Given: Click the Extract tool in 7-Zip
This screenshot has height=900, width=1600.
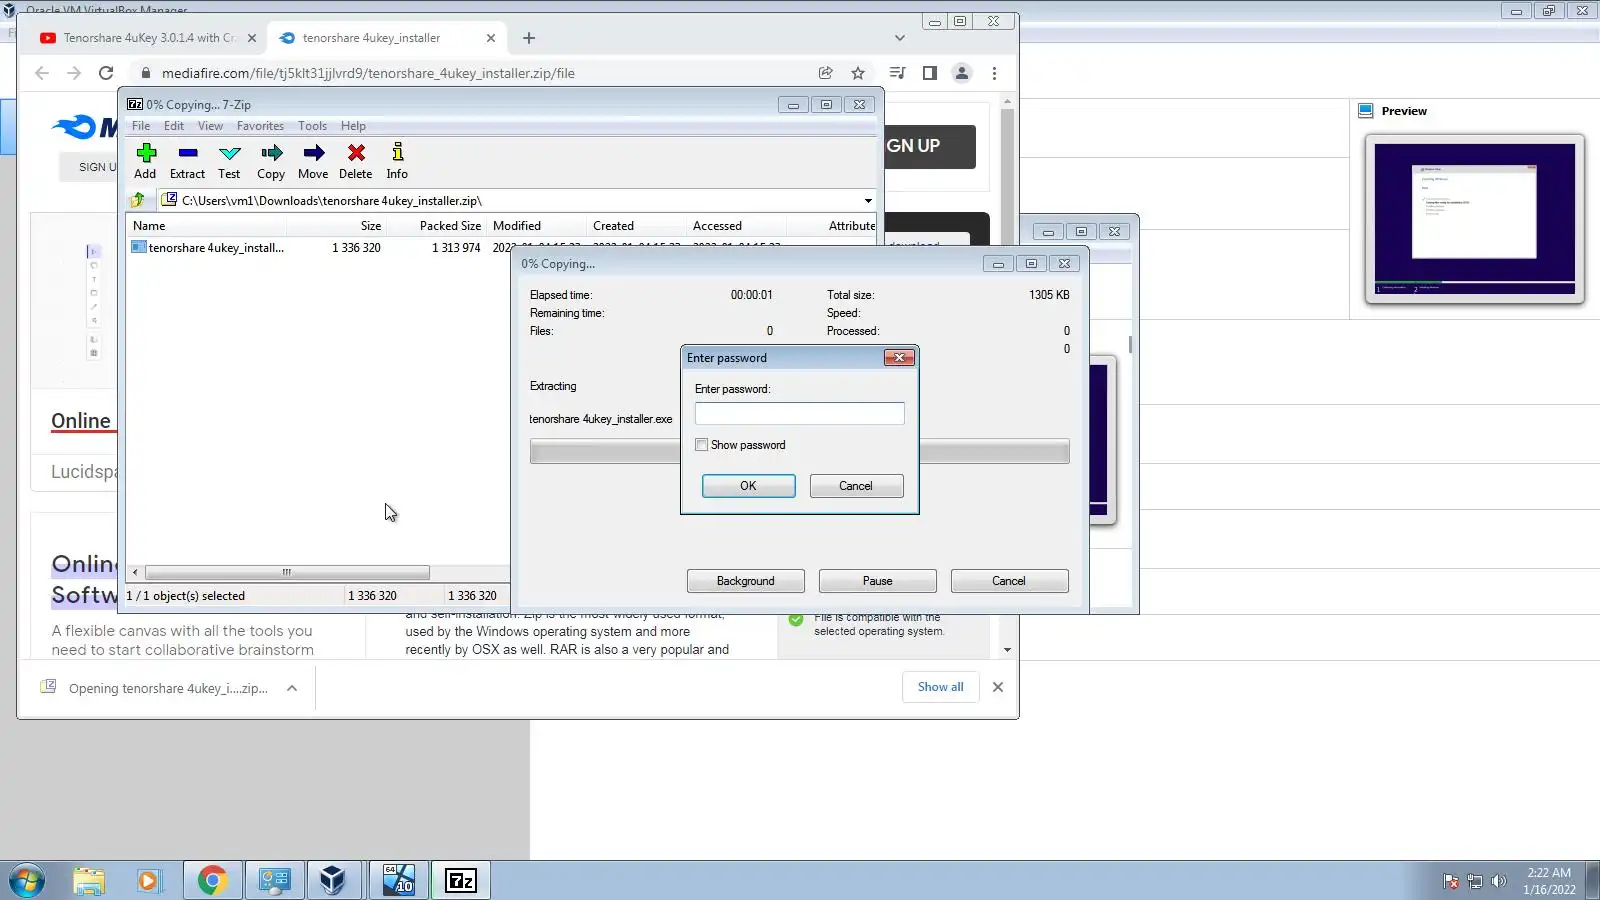Looking at the screenshot, I should [187, 160].
